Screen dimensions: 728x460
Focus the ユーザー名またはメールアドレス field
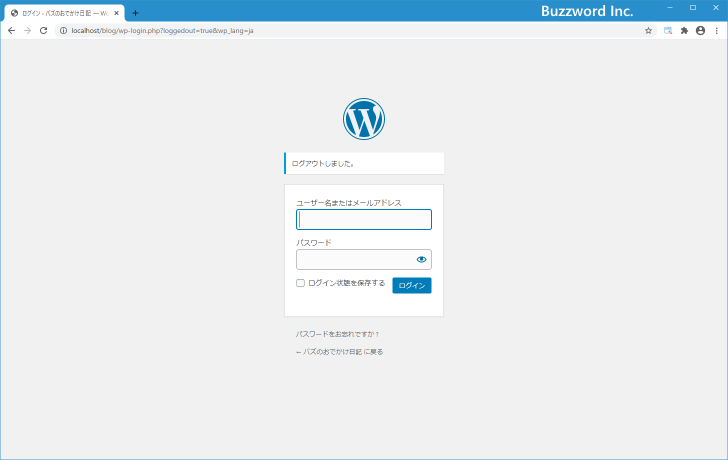(363, 220)
